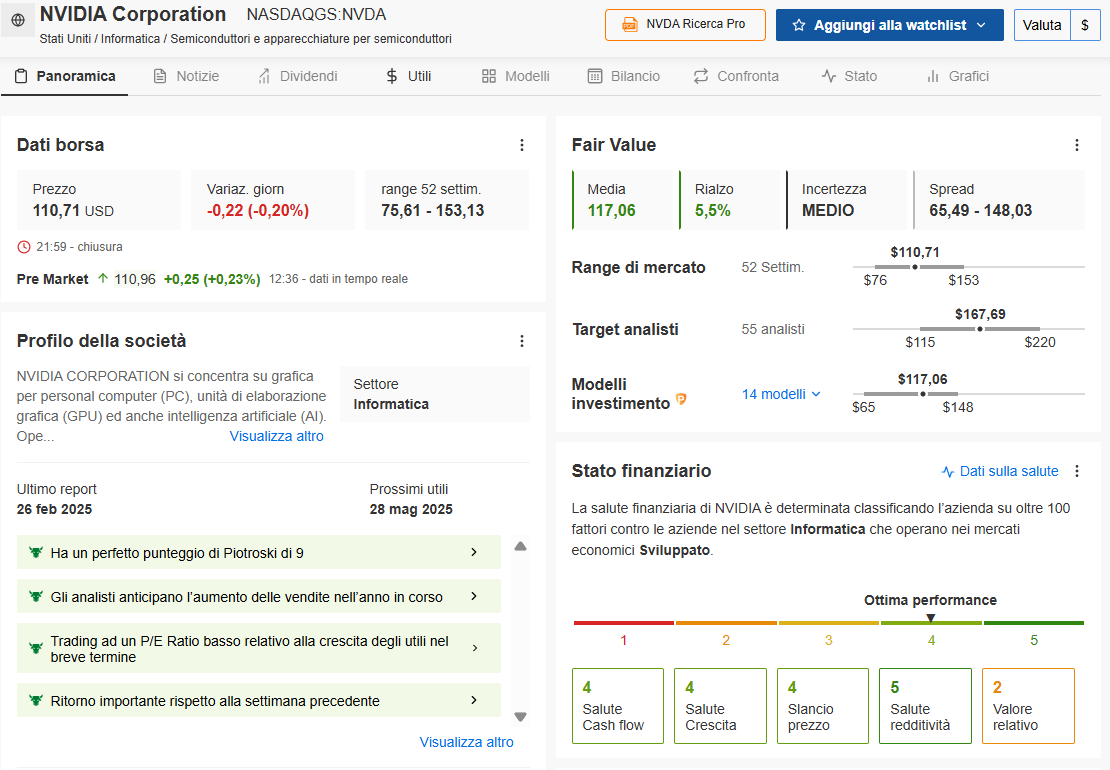Click the Ottima performance marker on health scale
1110x770 pixels.
tap(931, 618)
